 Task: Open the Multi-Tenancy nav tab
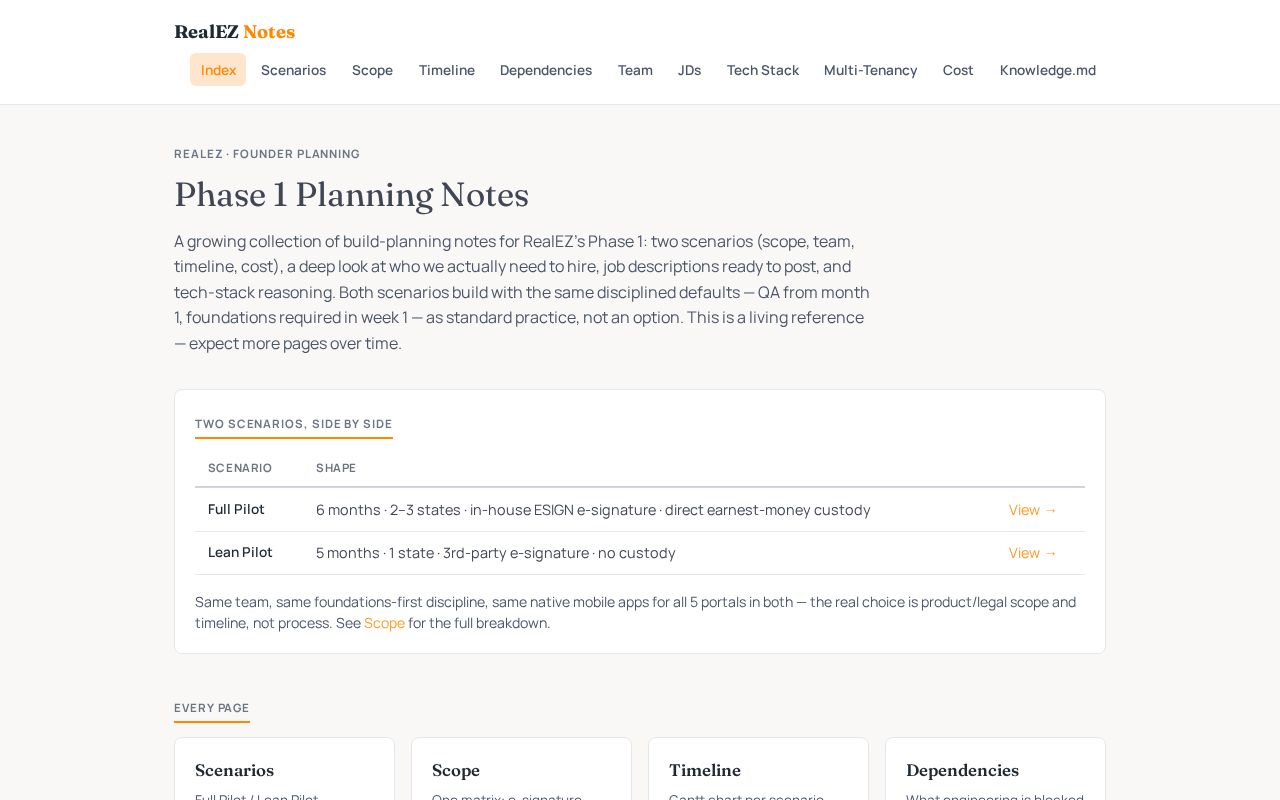pos(870,70)
